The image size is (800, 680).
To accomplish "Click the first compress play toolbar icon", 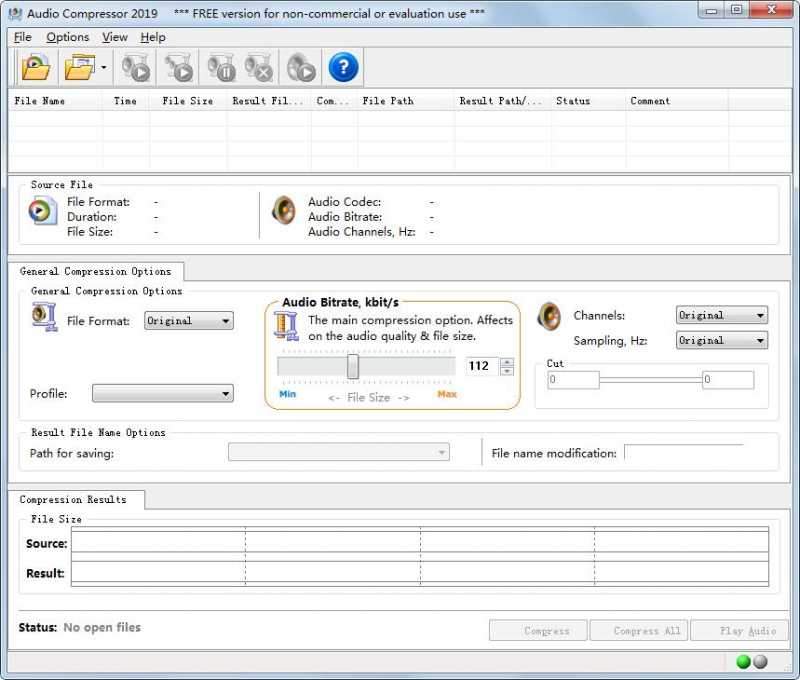I will coord(136,68).
